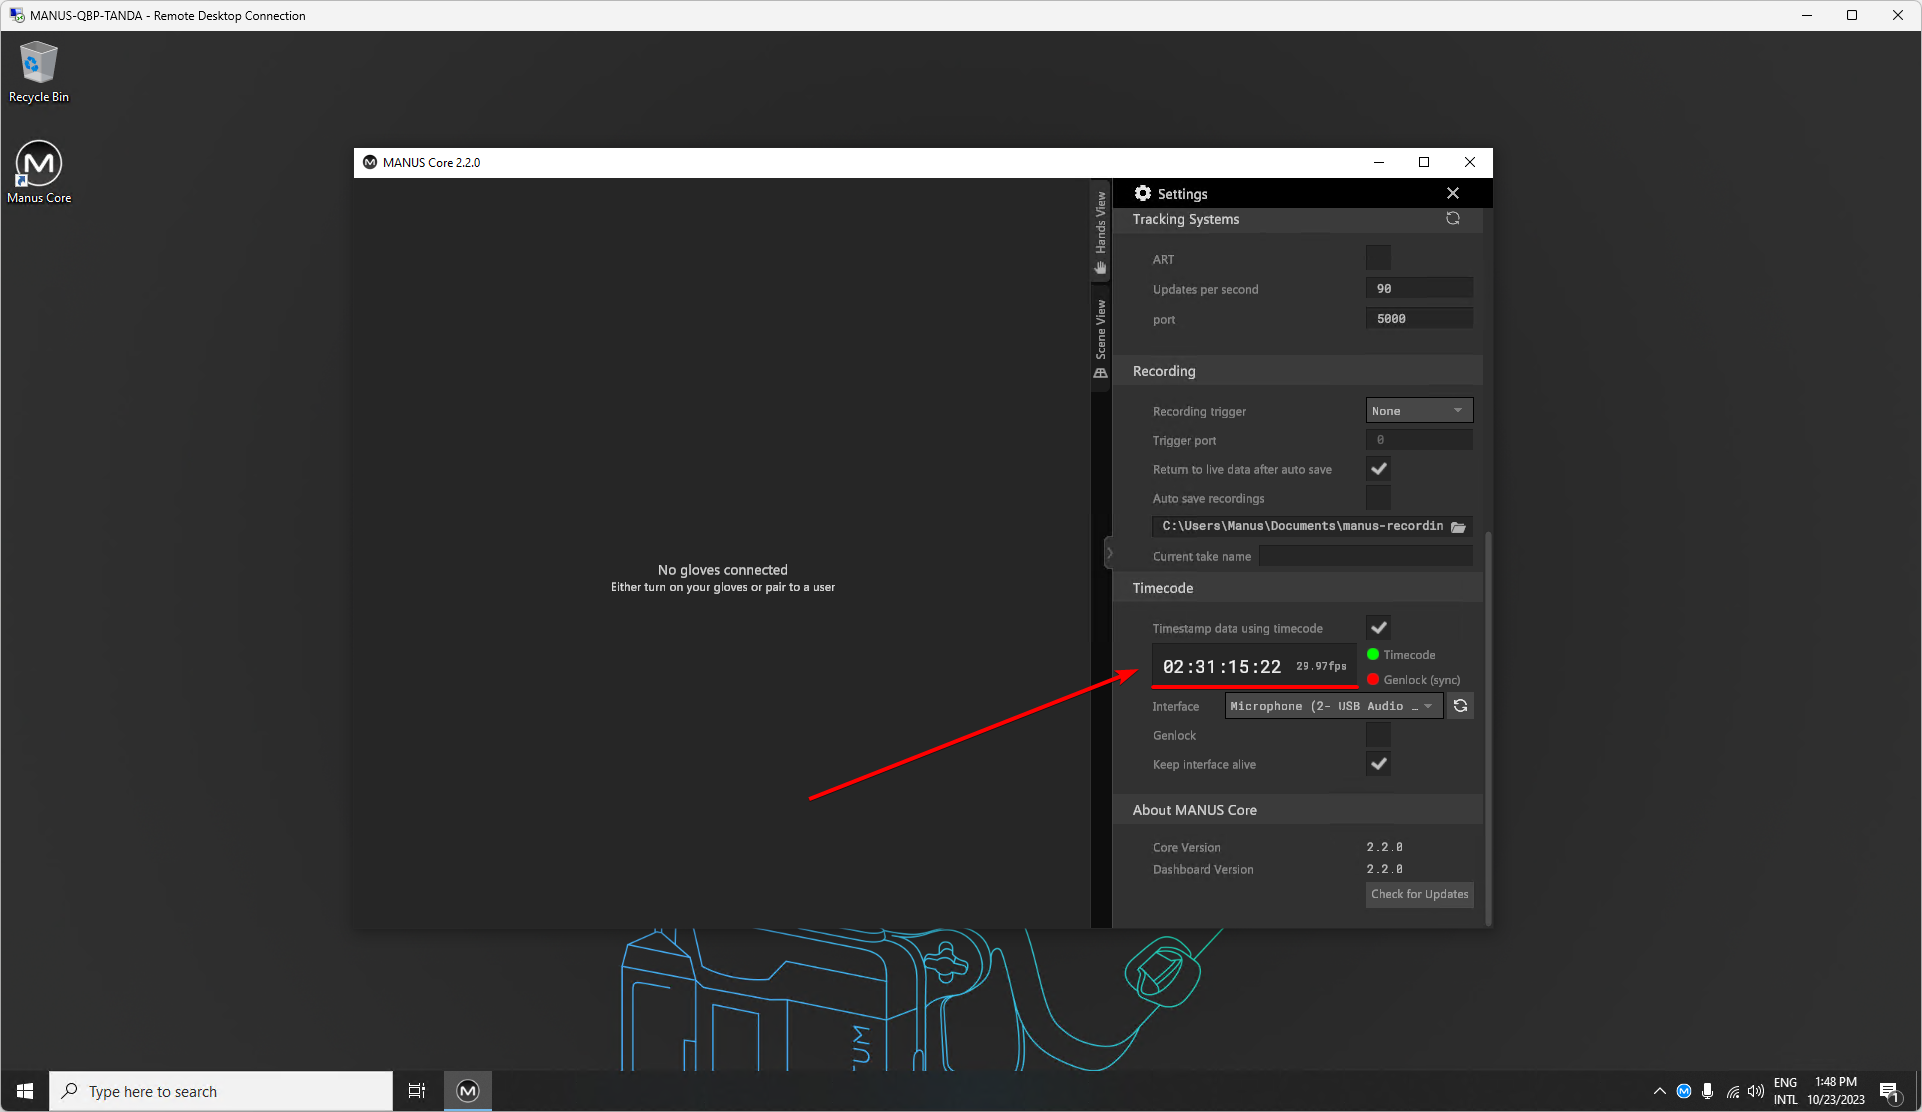Click the folder icon to browse recording path
Screen dimensions: 1922x1112
pos(1458,527)
